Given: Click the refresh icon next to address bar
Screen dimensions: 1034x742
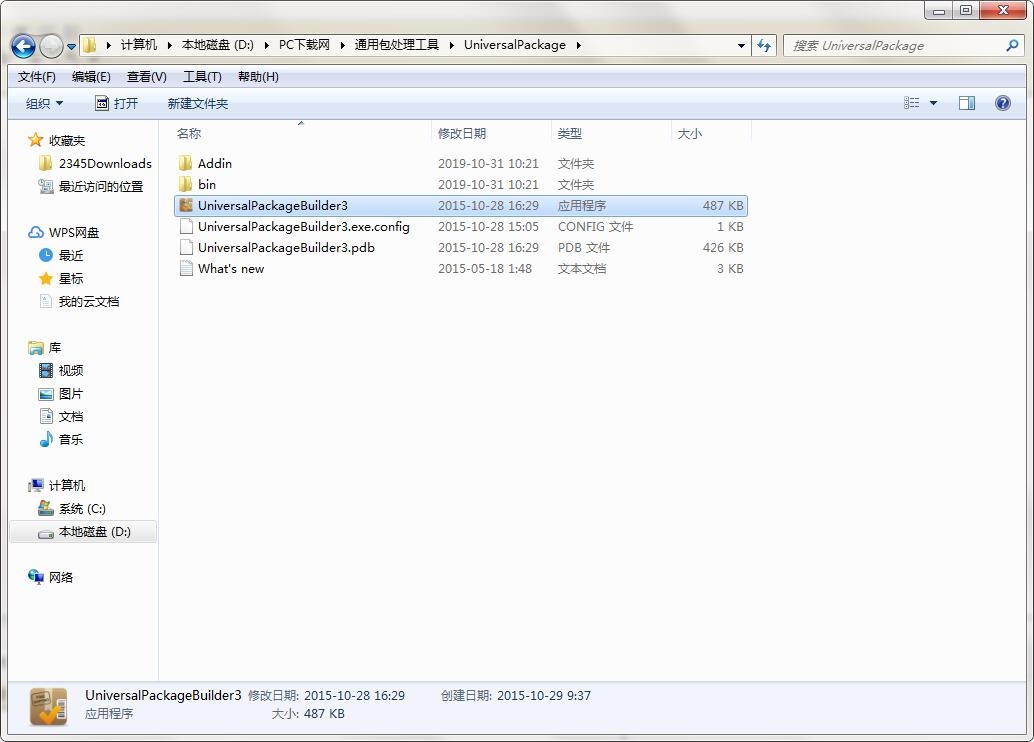Looking at the screenshot, I should 764,46.
